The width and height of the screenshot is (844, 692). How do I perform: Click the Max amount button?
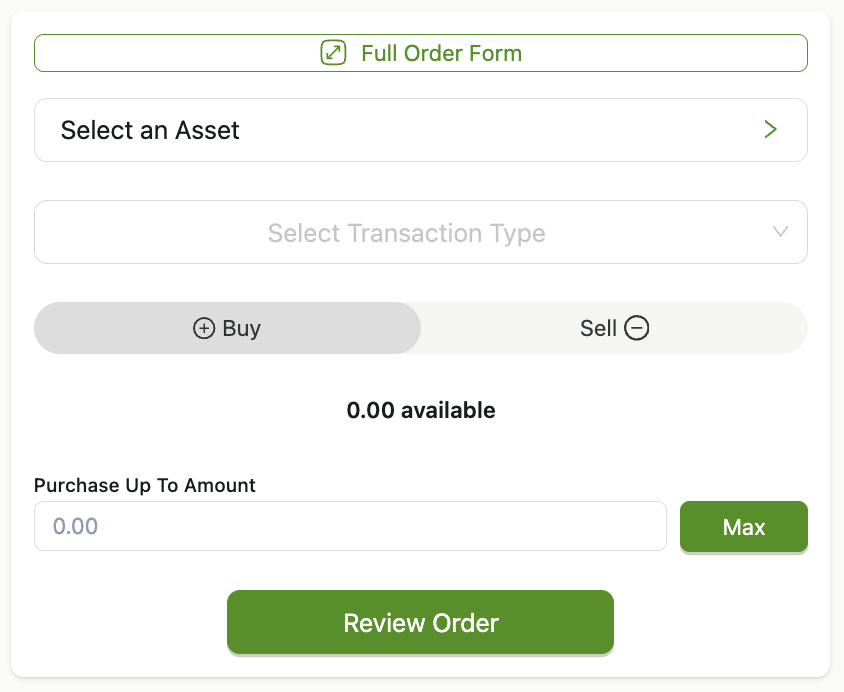coord(744,526)
